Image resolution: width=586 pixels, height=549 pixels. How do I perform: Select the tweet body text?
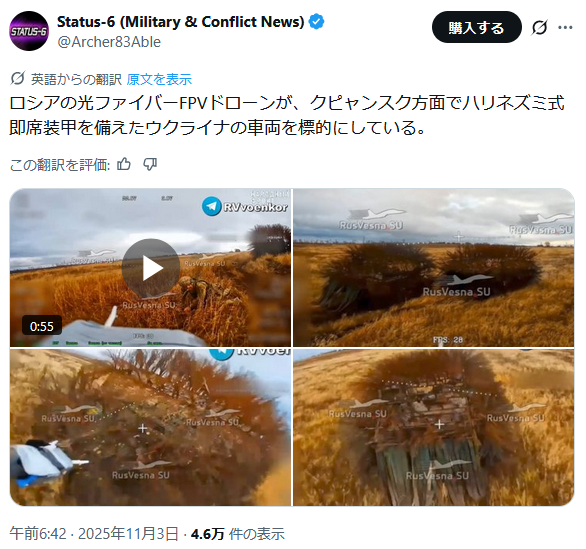(287, 115)
